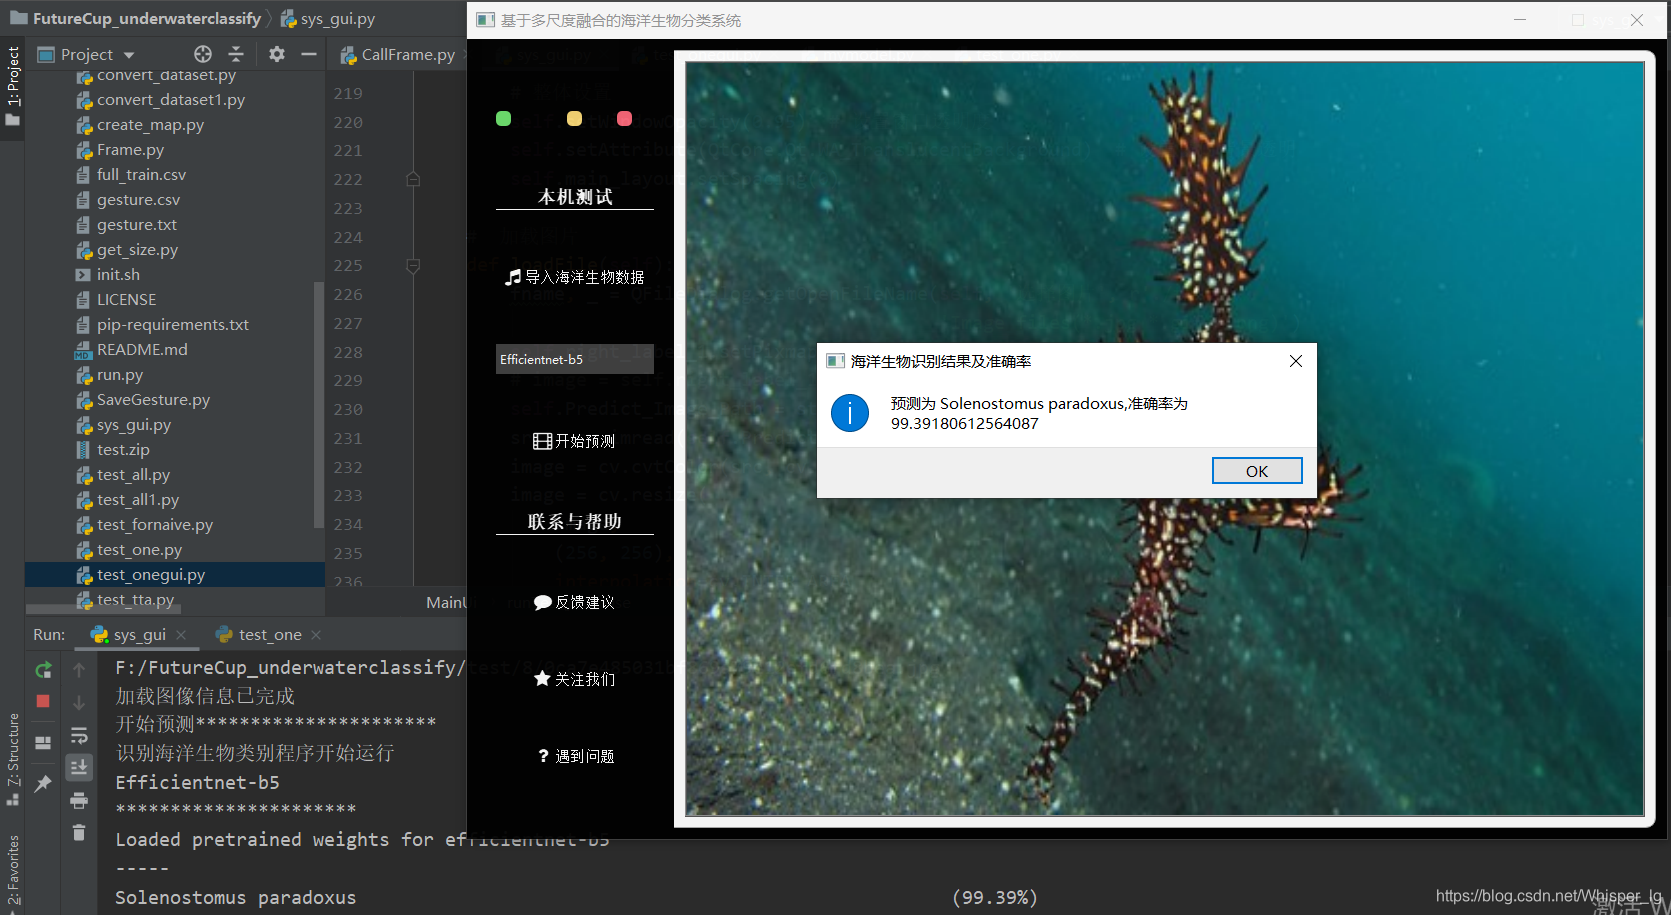Click the collapse all icon in Project panel
Viewport: 1671px width, 915px height.
236,54
